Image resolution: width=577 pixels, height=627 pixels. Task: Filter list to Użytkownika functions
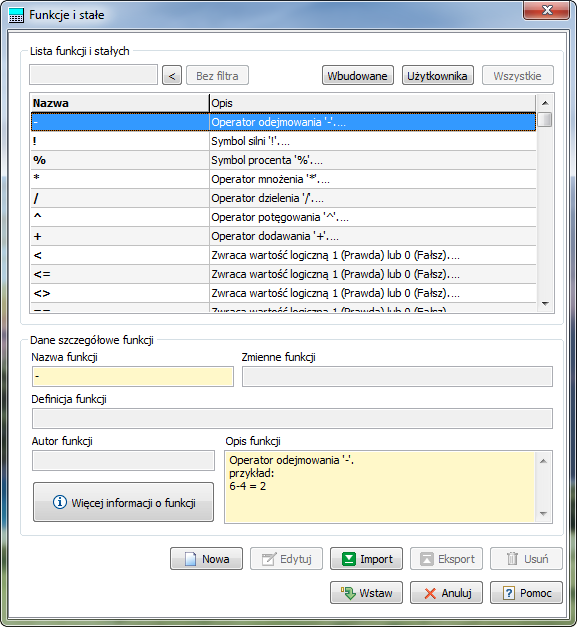click(x=437, y=75)
